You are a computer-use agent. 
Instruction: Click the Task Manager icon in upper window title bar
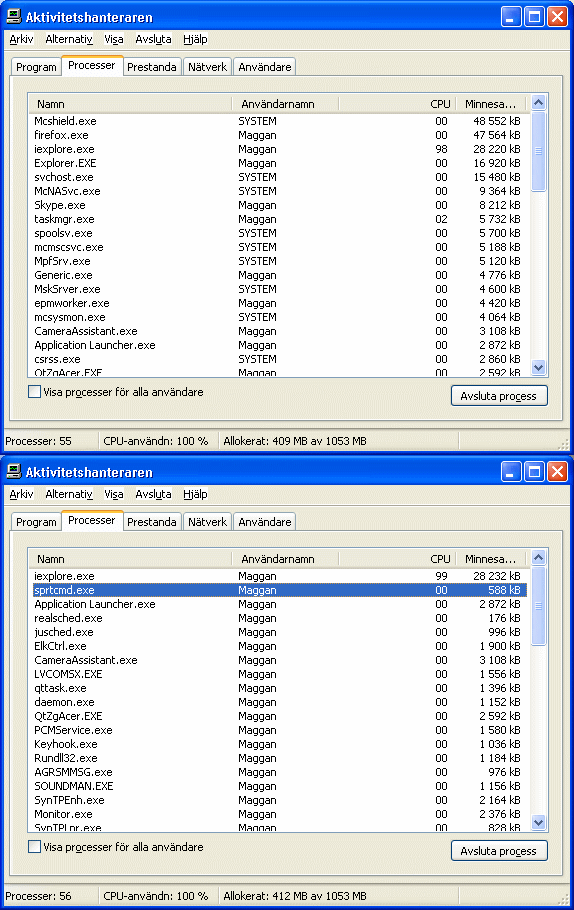pyautogui.click(x=14, y=16)
